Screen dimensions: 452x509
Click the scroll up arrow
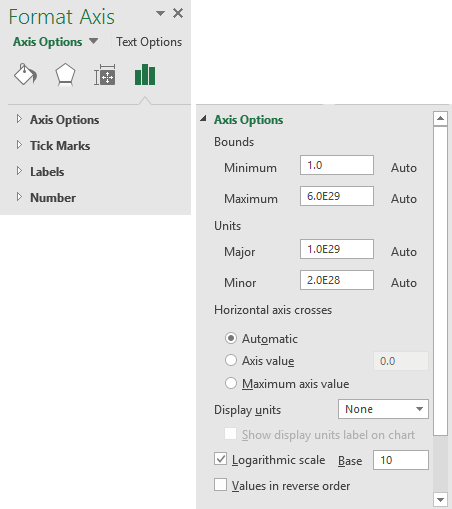(x=440, y=118)
